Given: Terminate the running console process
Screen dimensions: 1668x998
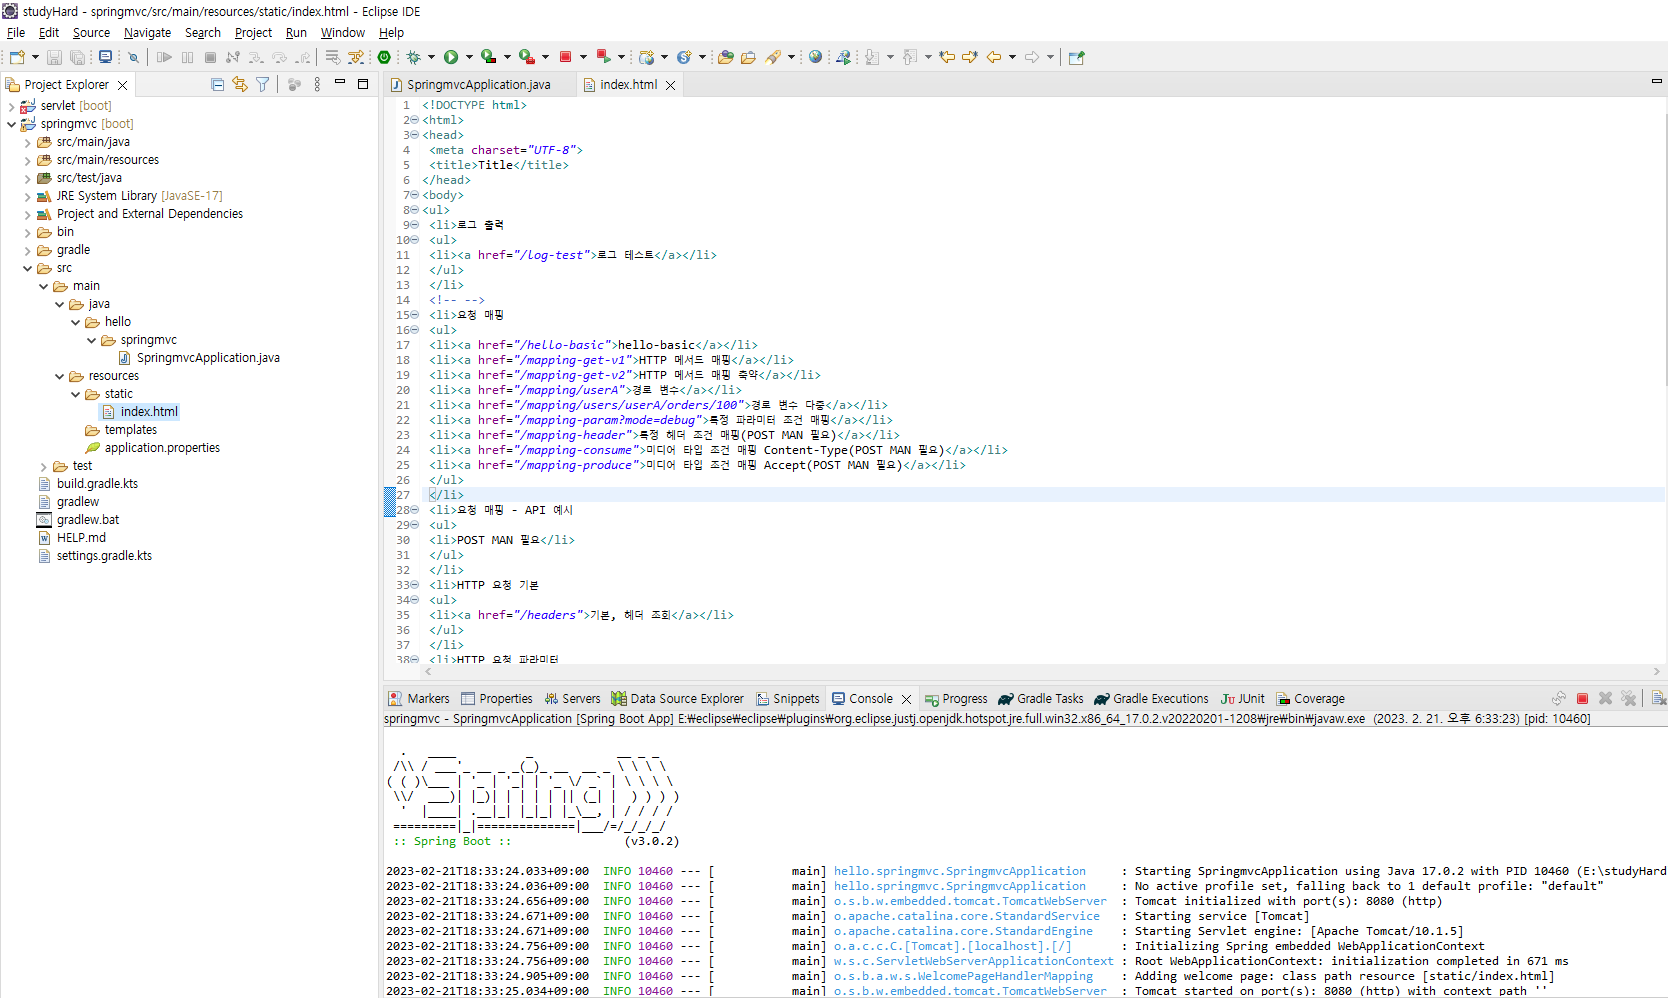Looking at the screenshot, I should tap(1582, 698).
